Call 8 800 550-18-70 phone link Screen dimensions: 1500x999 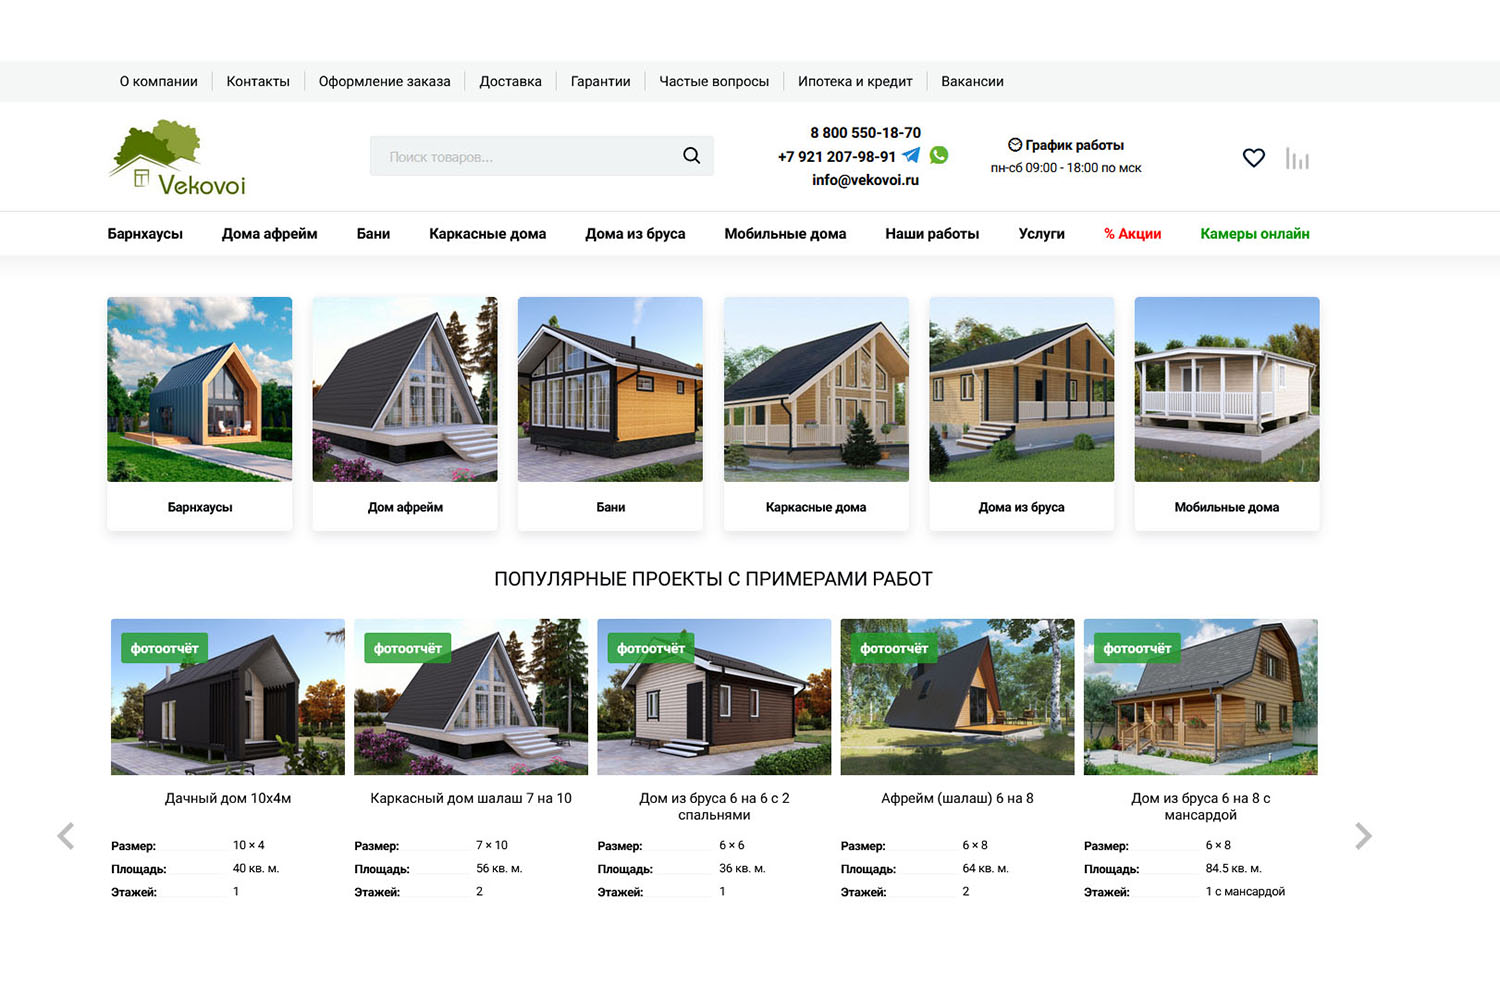pyautogui.click(x=865, y=133)
